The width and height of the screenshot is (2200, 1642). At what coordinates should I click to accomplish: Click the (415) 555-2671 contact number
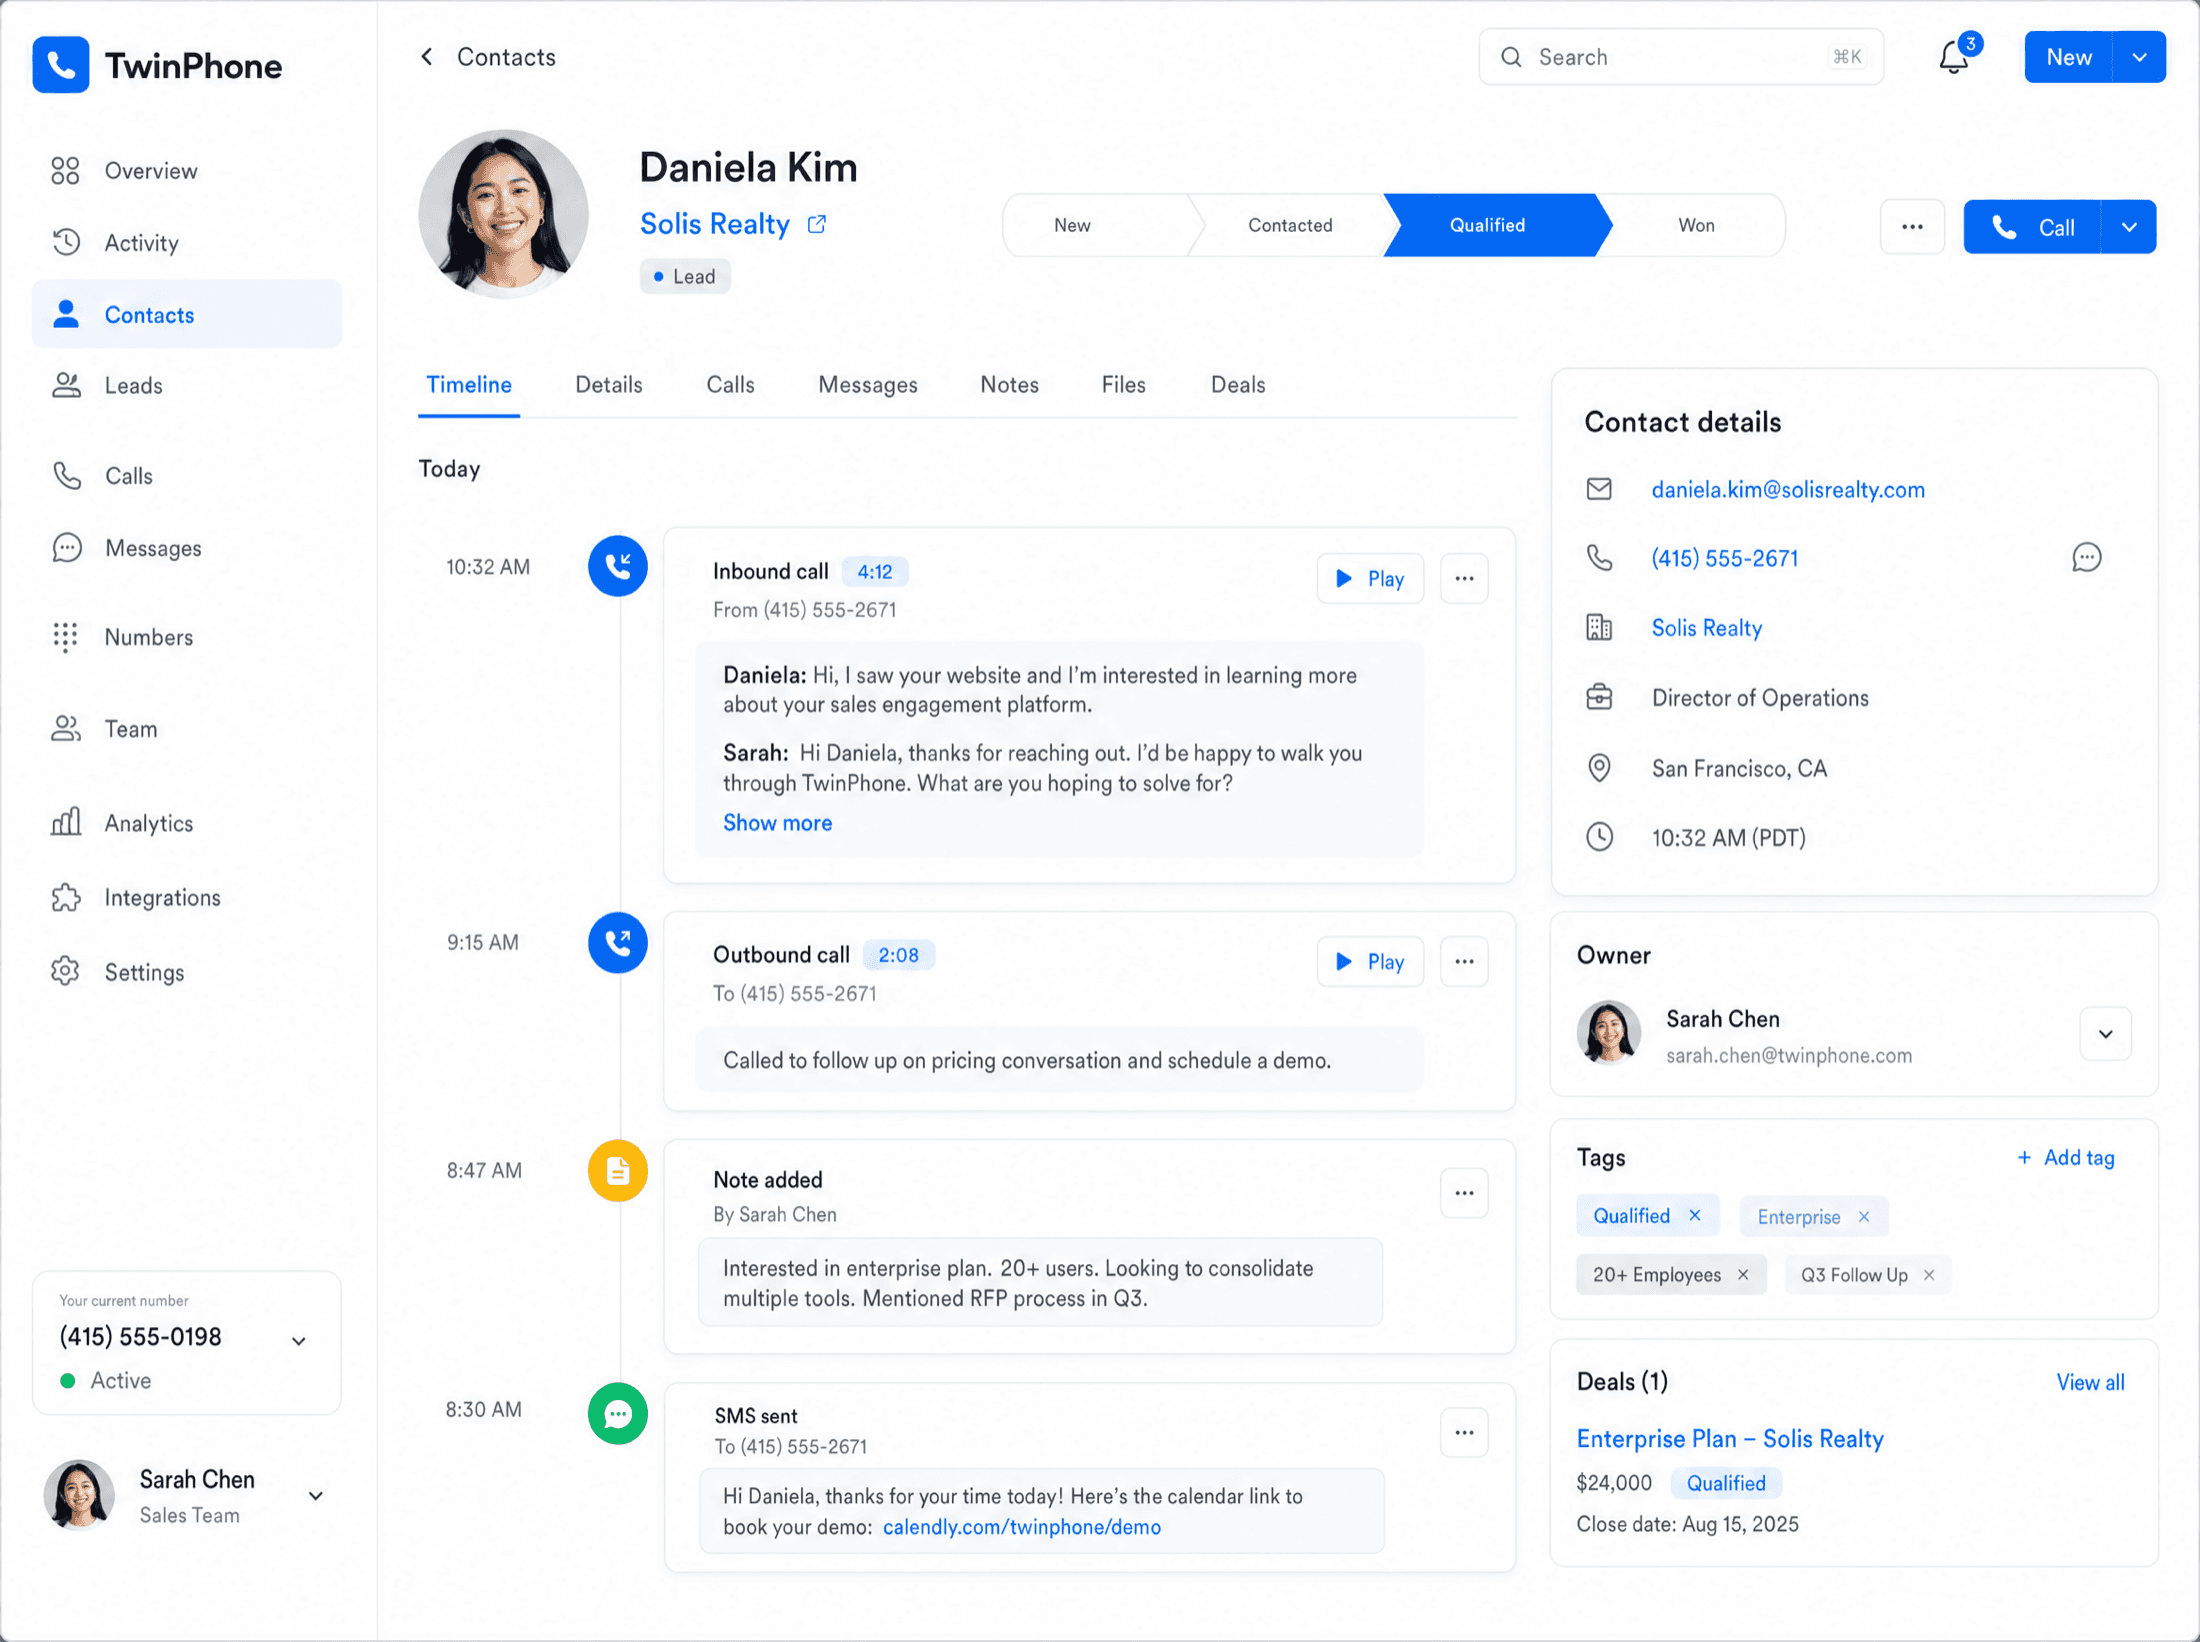click(1725, 559)
